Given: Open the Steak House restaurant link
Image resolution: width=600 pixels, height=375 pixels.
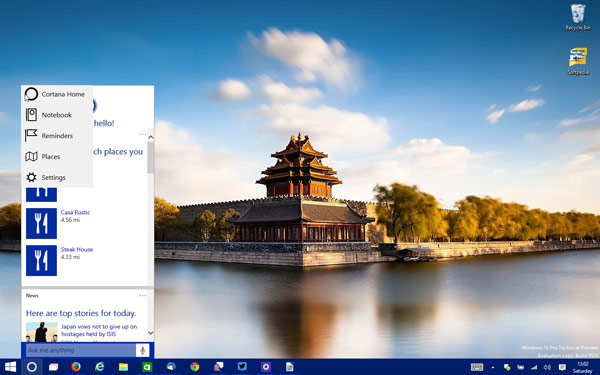Looking at the screenshot, I should pos(77,249).
